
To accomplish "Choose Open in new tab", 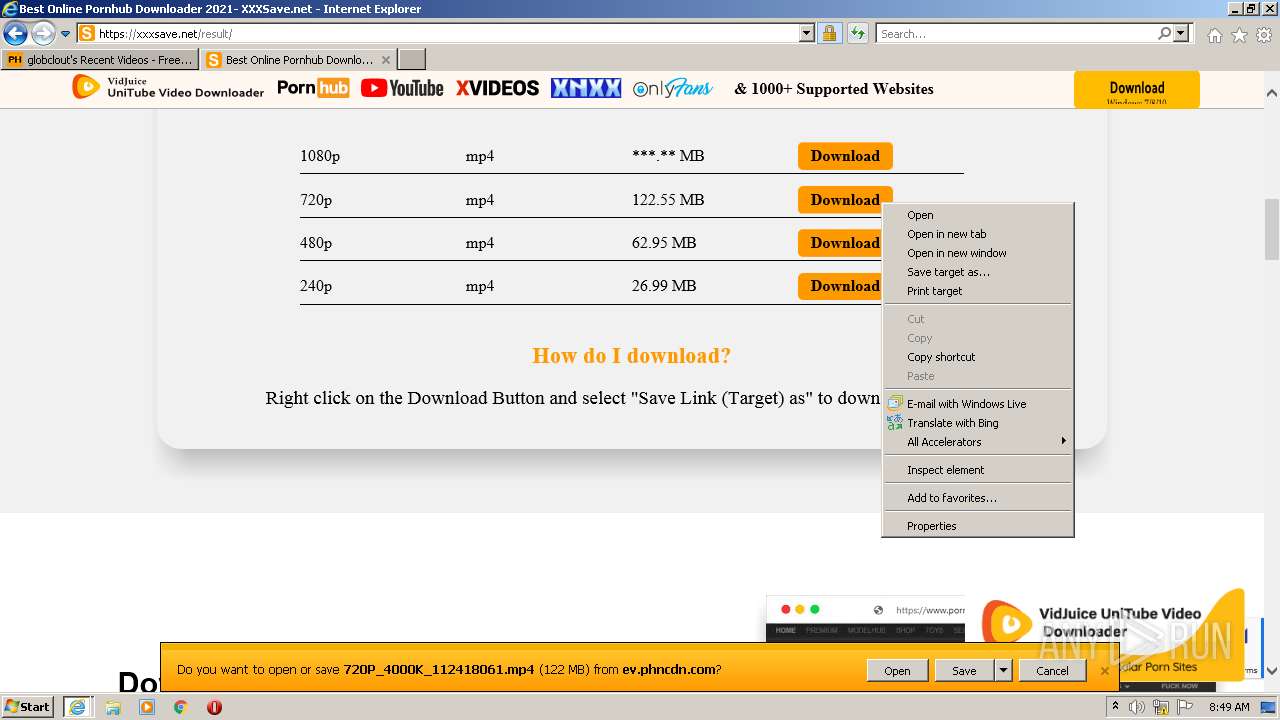I will [977, 234].
